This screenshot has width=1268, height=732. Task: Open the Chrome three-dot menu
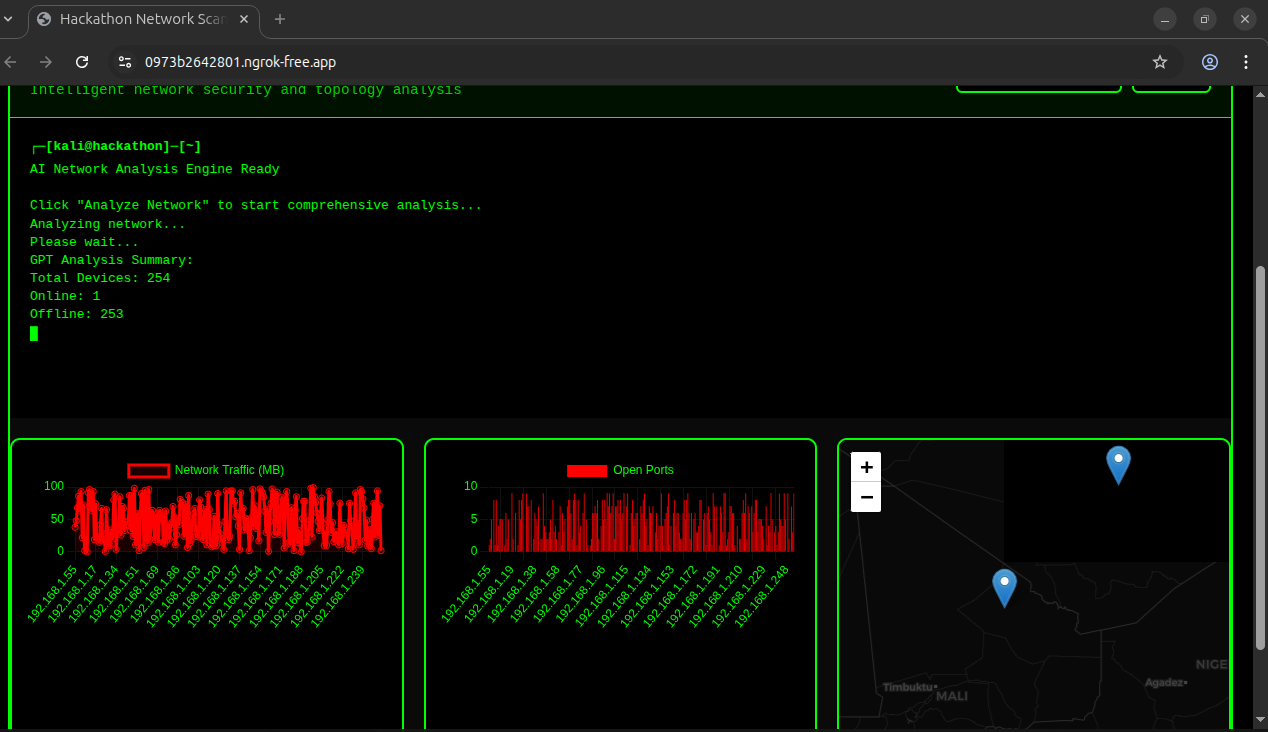click(x=1245, y=62)
